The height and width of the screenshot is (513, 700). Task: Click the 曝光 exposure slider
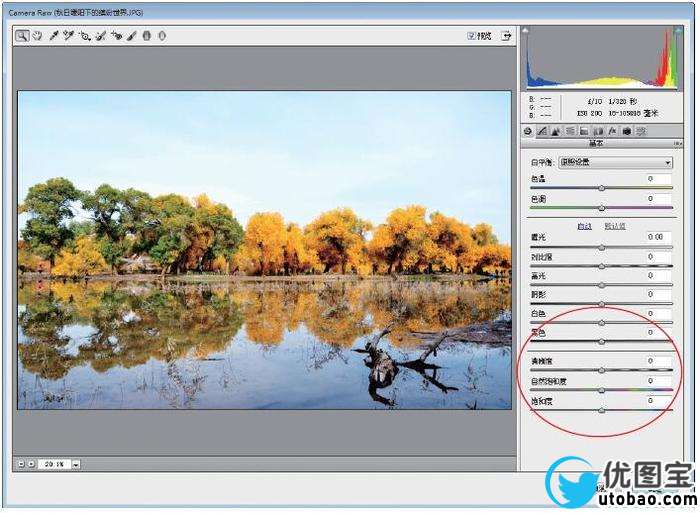[601, 247]
